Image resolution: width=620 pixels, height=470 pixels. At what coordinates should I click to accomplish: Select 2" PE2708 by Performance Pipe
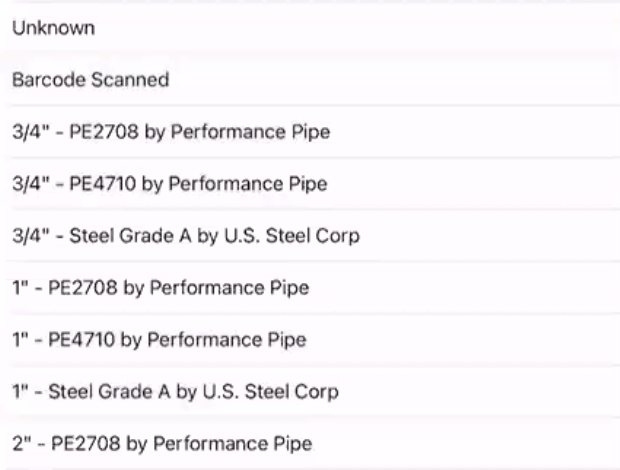point(162,443)
